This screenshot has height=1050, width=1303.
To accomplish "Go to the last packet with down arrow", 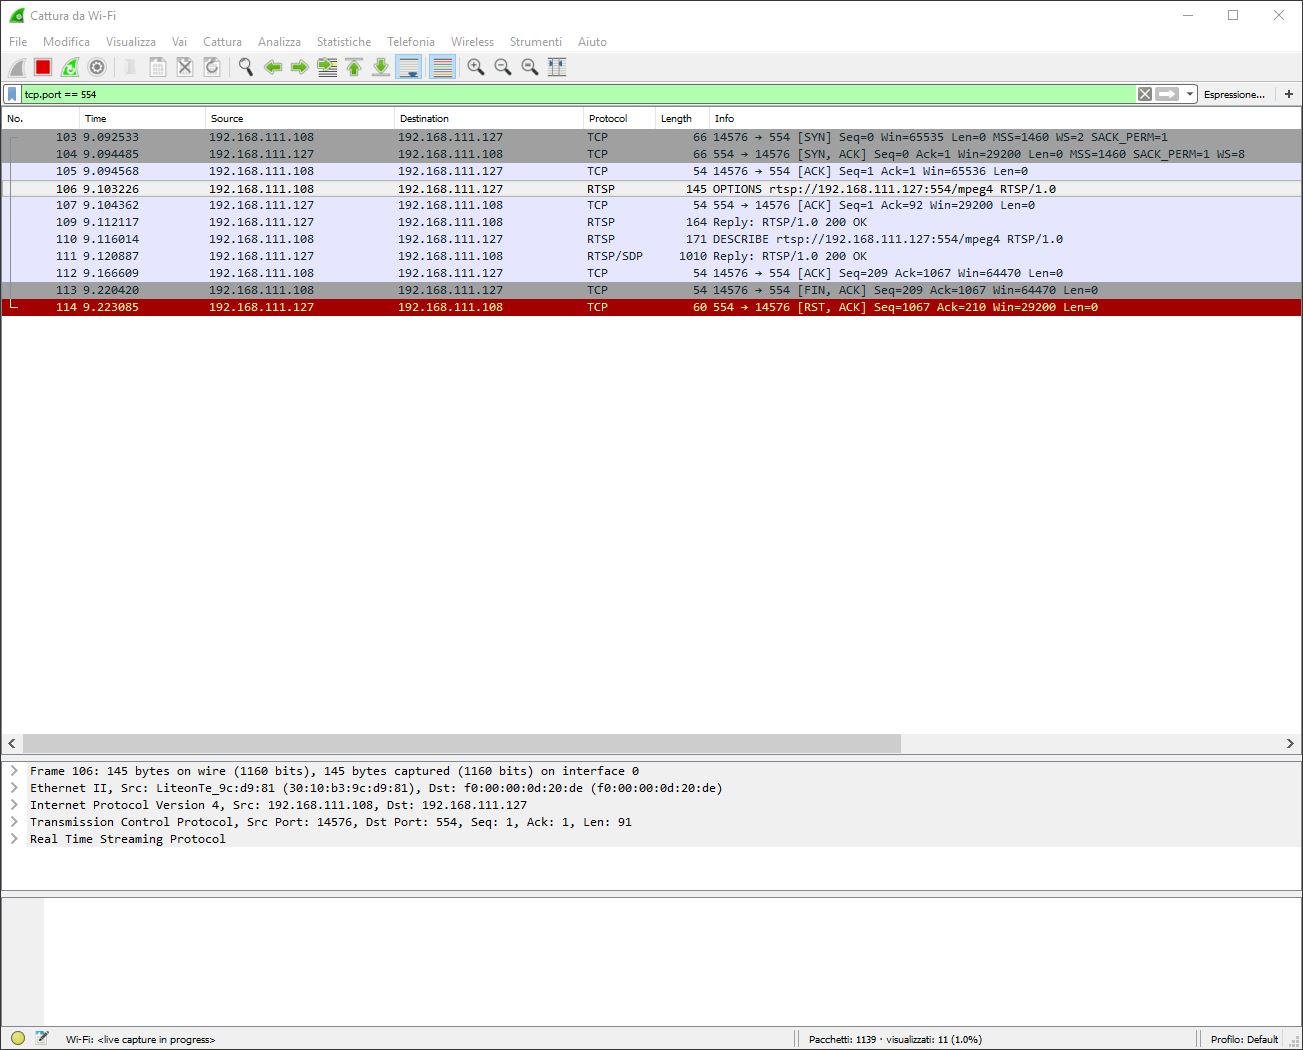I will click(x=381, y=66).
